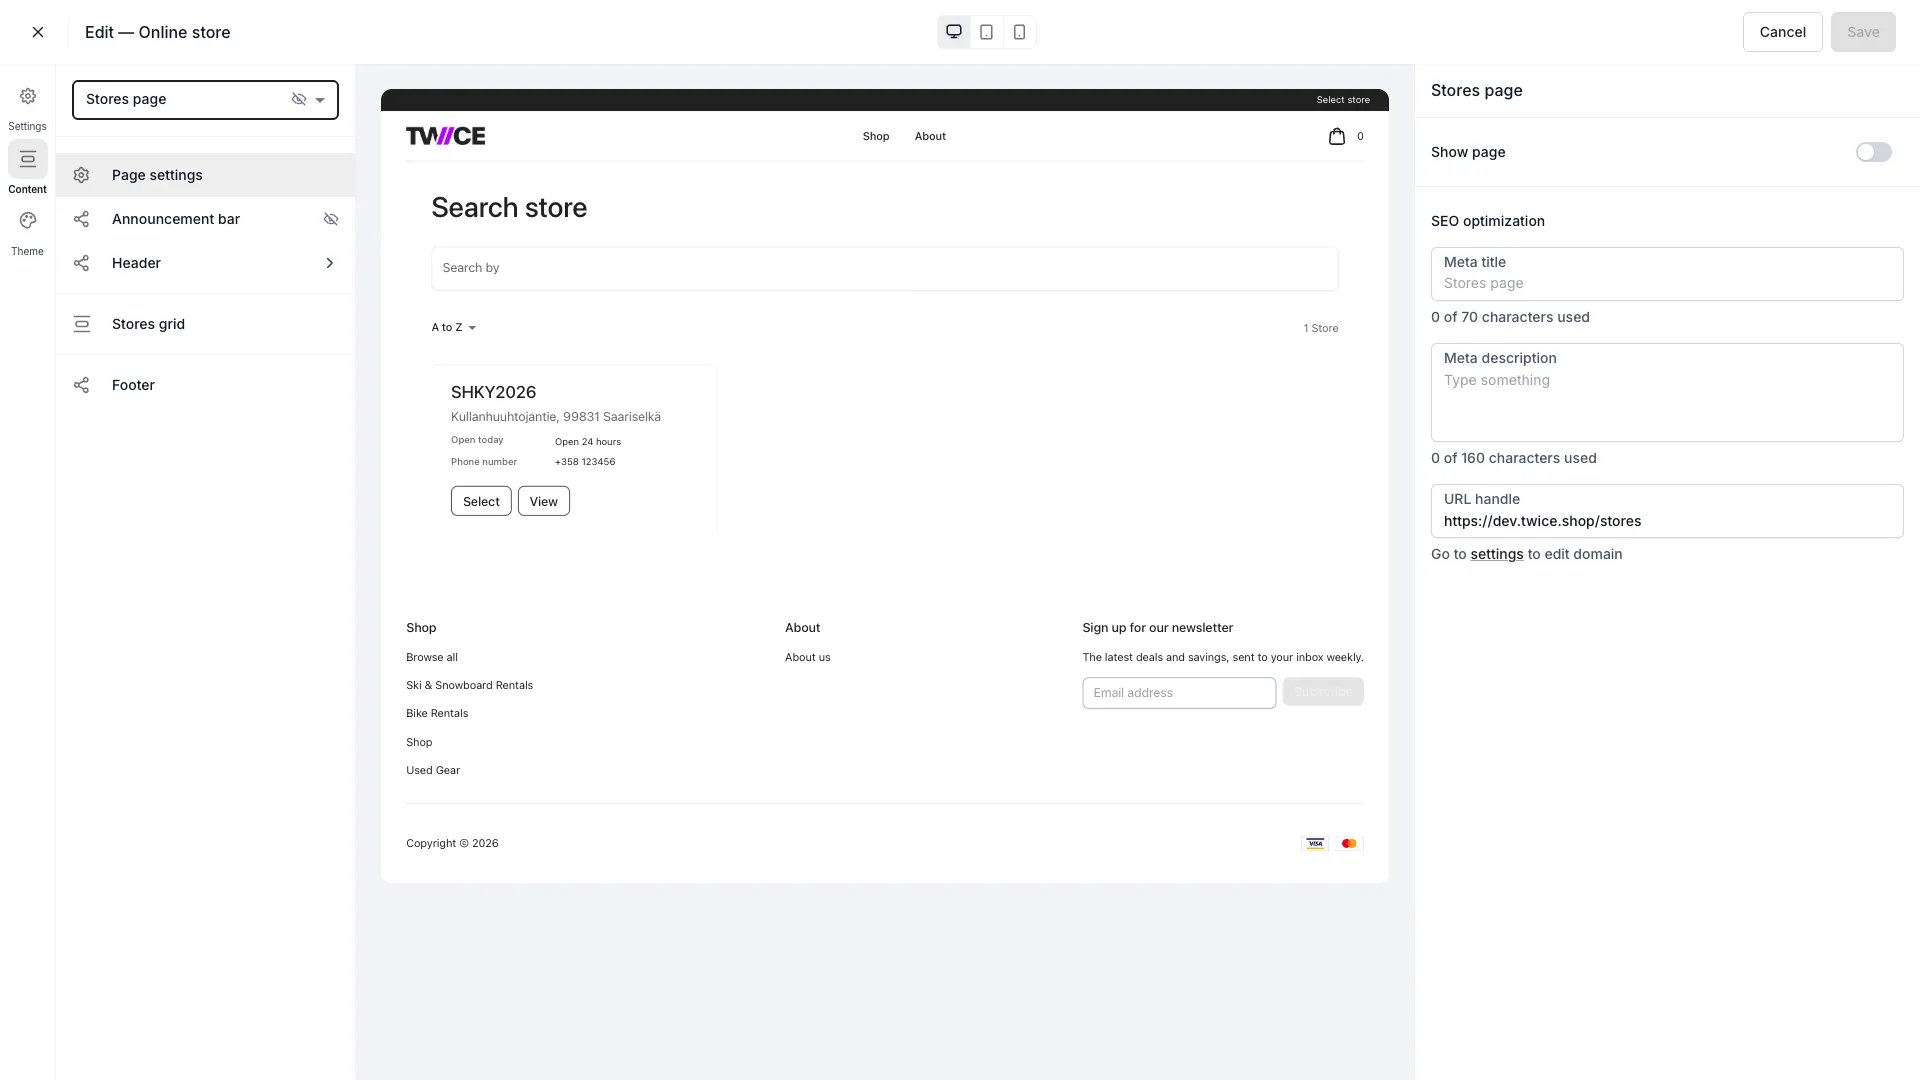Click 'Open 24 hours' text
Viewport: 1920px width, 1080px height.
[588, 442]
